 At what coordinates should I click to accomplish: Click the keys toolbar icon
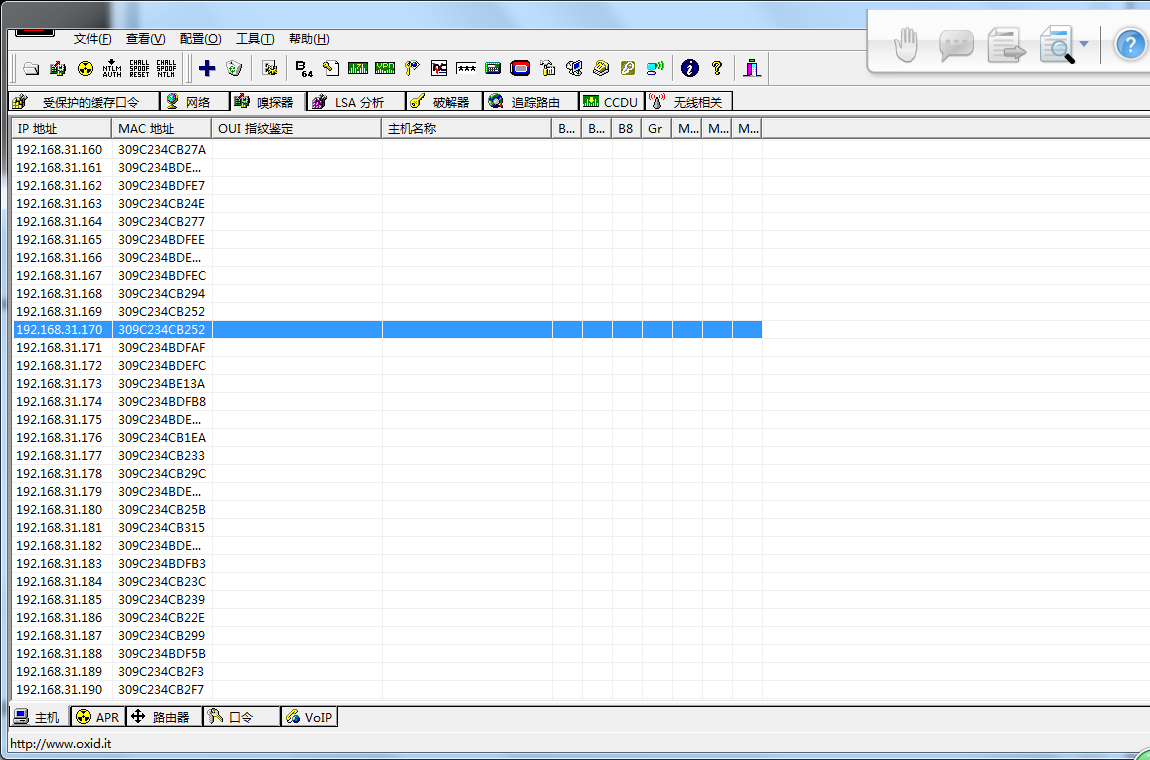(x=412, y=69)
